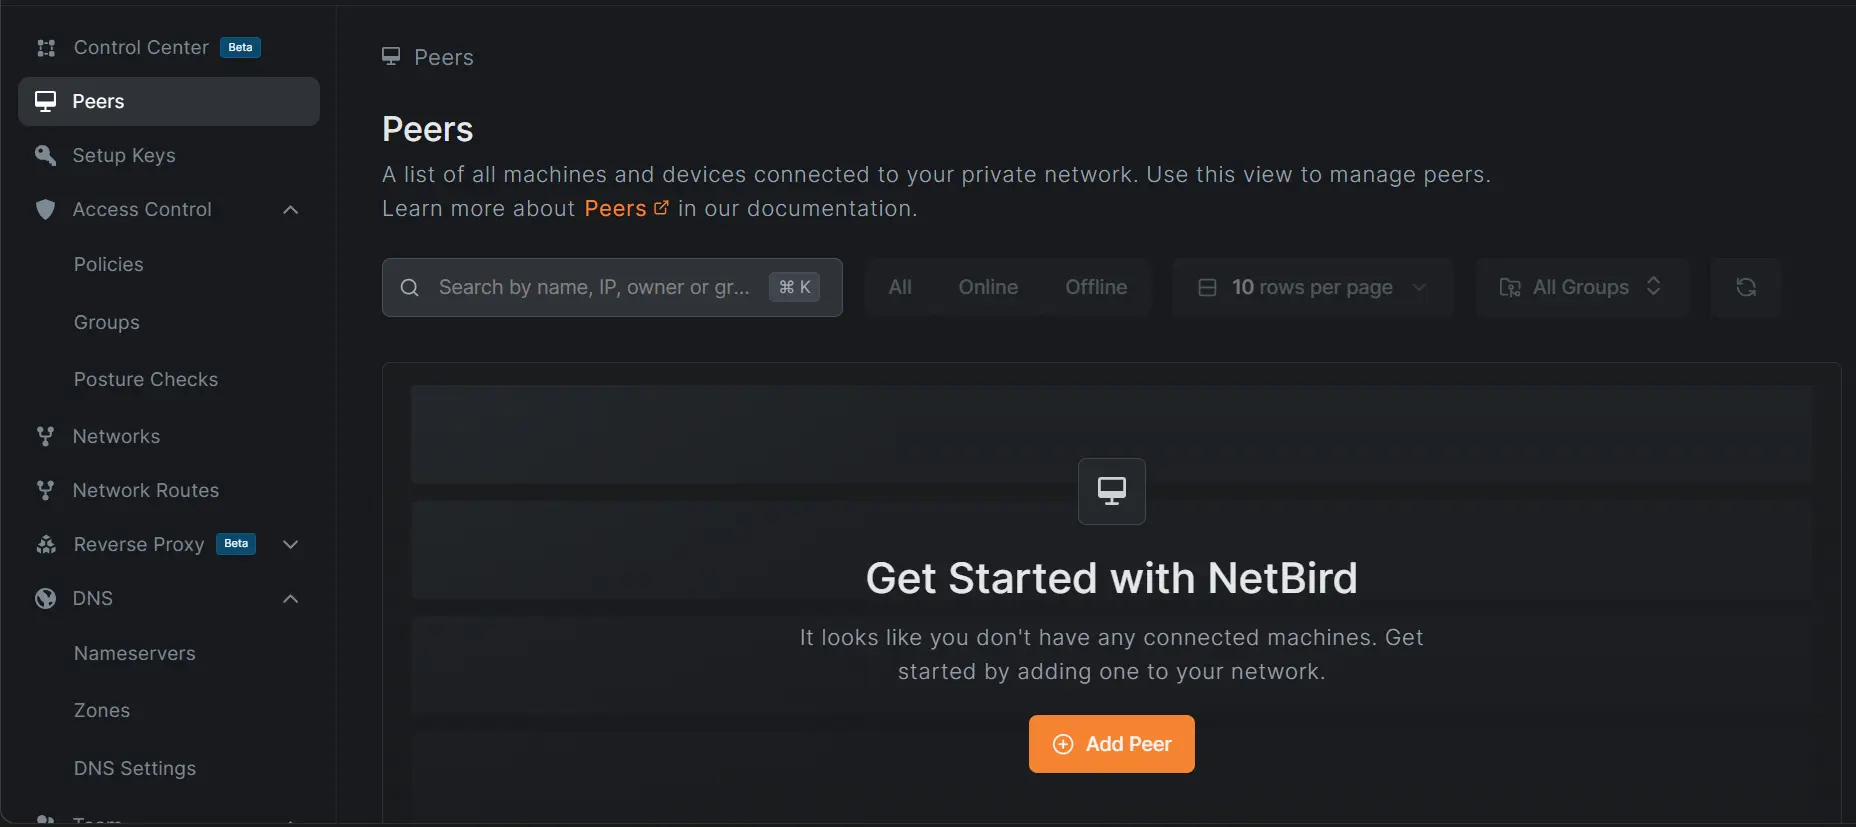Click the Peers breadcrumb text
The image size is (1856, 827).
(x=444, y=57)
